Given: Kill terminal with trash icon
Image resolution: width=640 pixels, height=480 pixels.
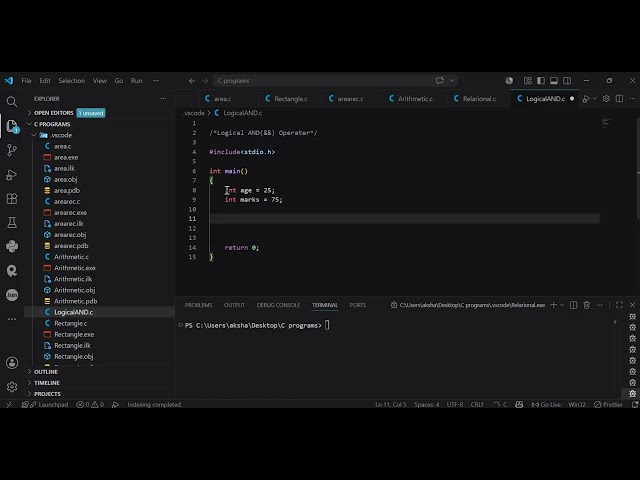Looking at the screenshot, I should tap(587, 305).
